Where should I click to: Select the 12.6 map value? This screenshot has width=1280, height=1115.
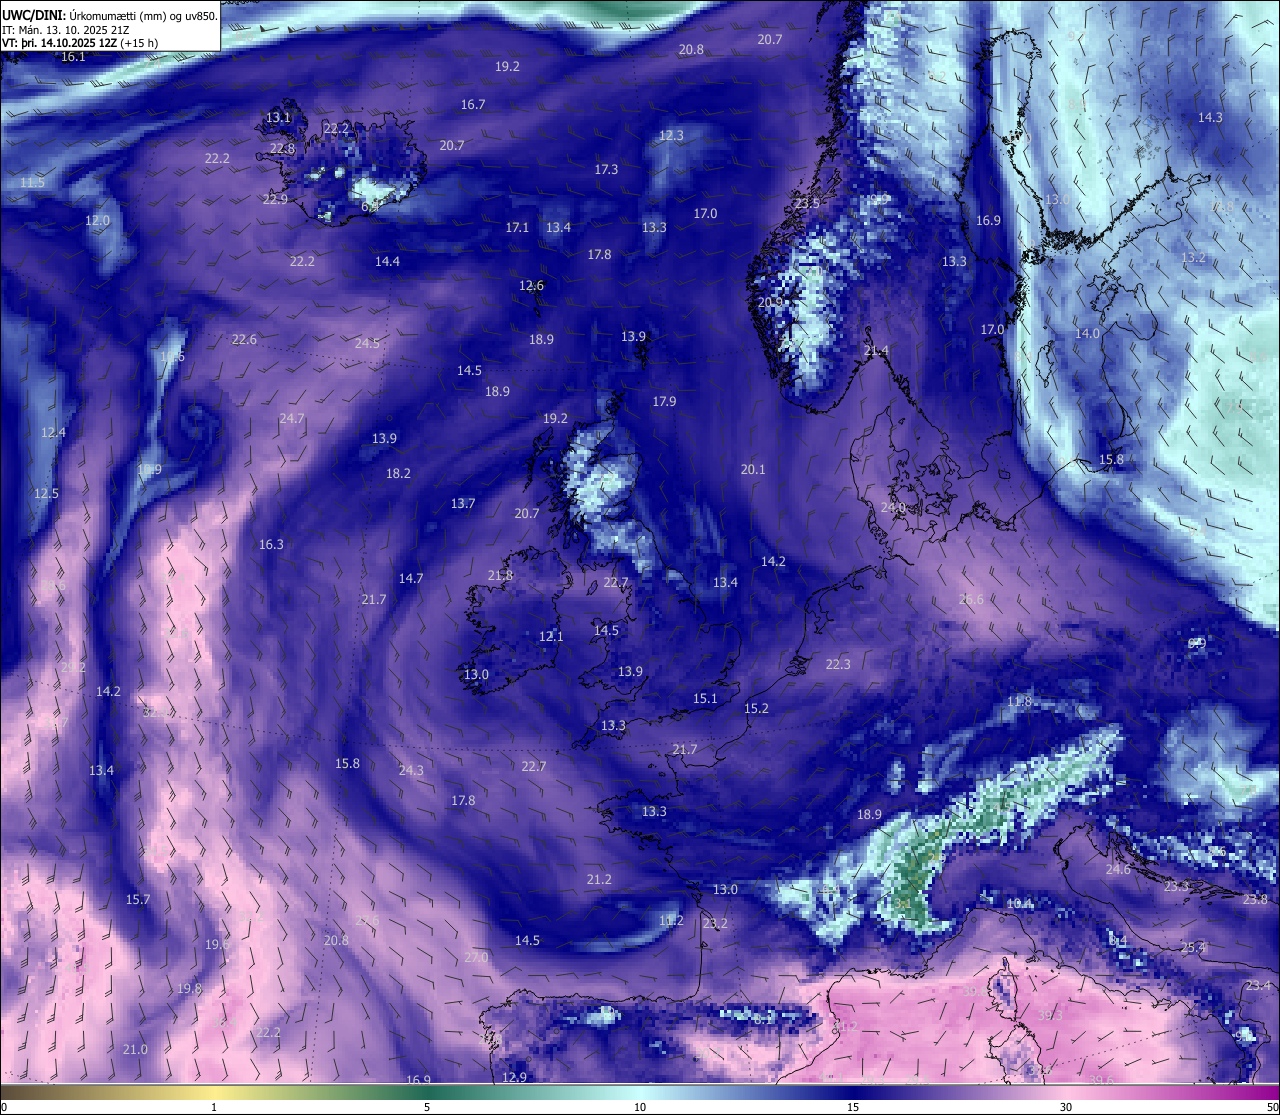531,286
